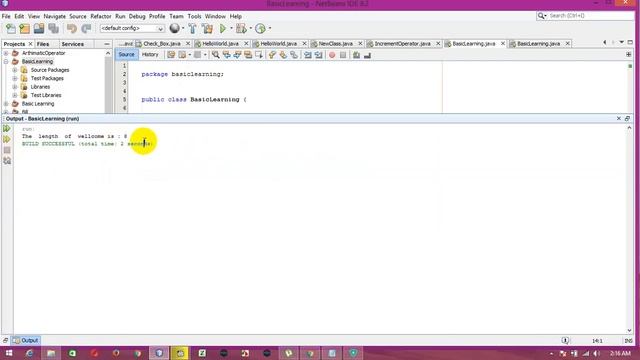Click the Re-run icon in Output panel

tap(7, 129)
